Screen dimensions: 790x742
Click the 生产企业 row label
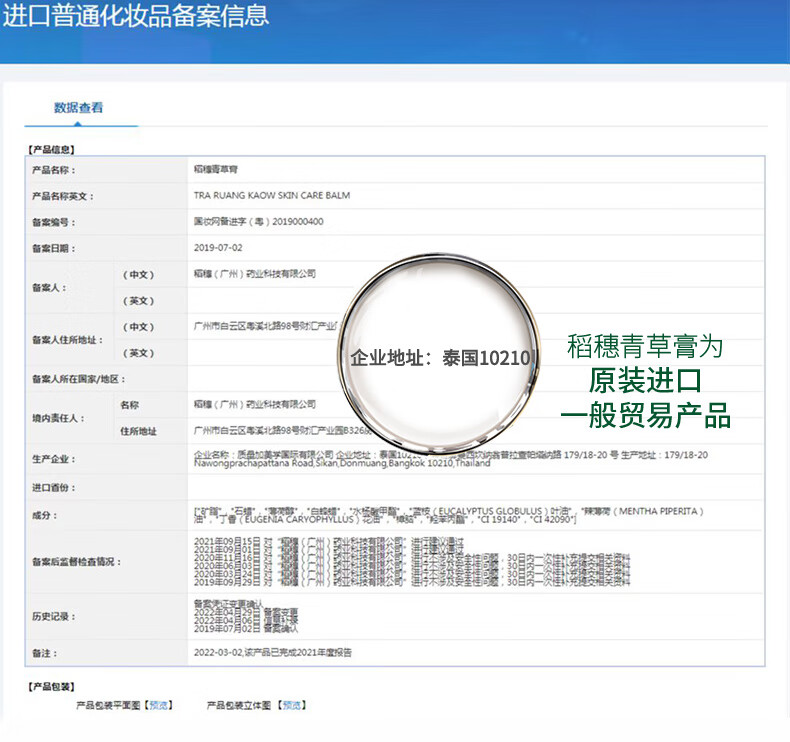[53, 459]
